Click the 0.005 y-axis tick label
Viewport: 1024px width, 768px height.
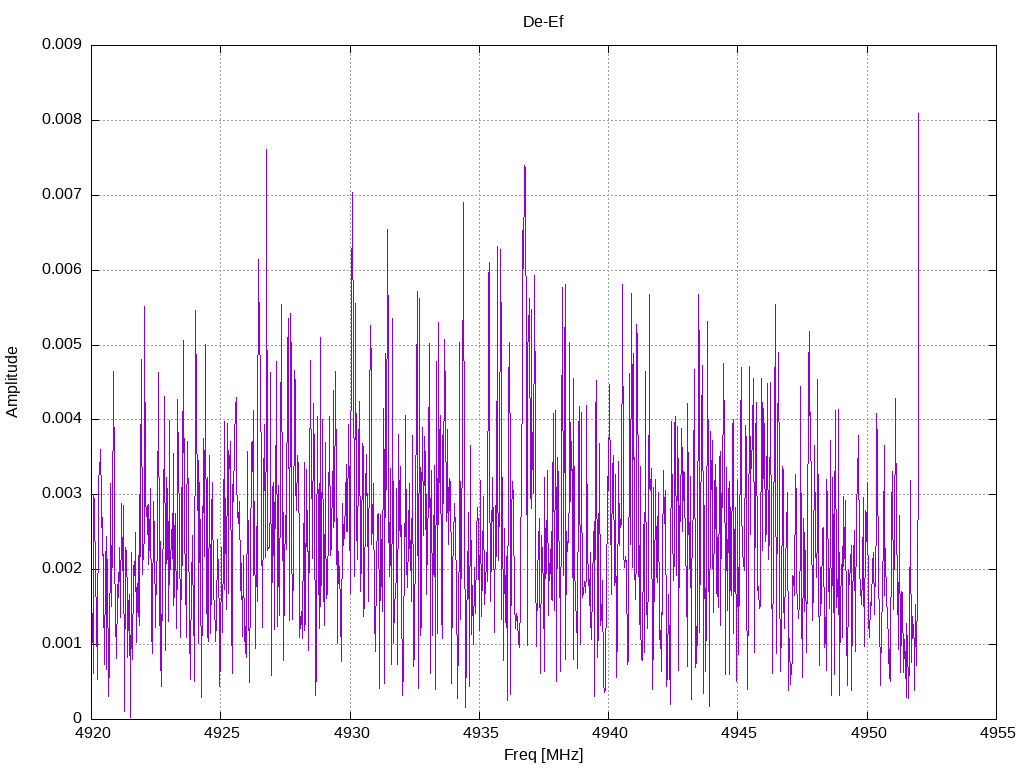coord(62,345)
